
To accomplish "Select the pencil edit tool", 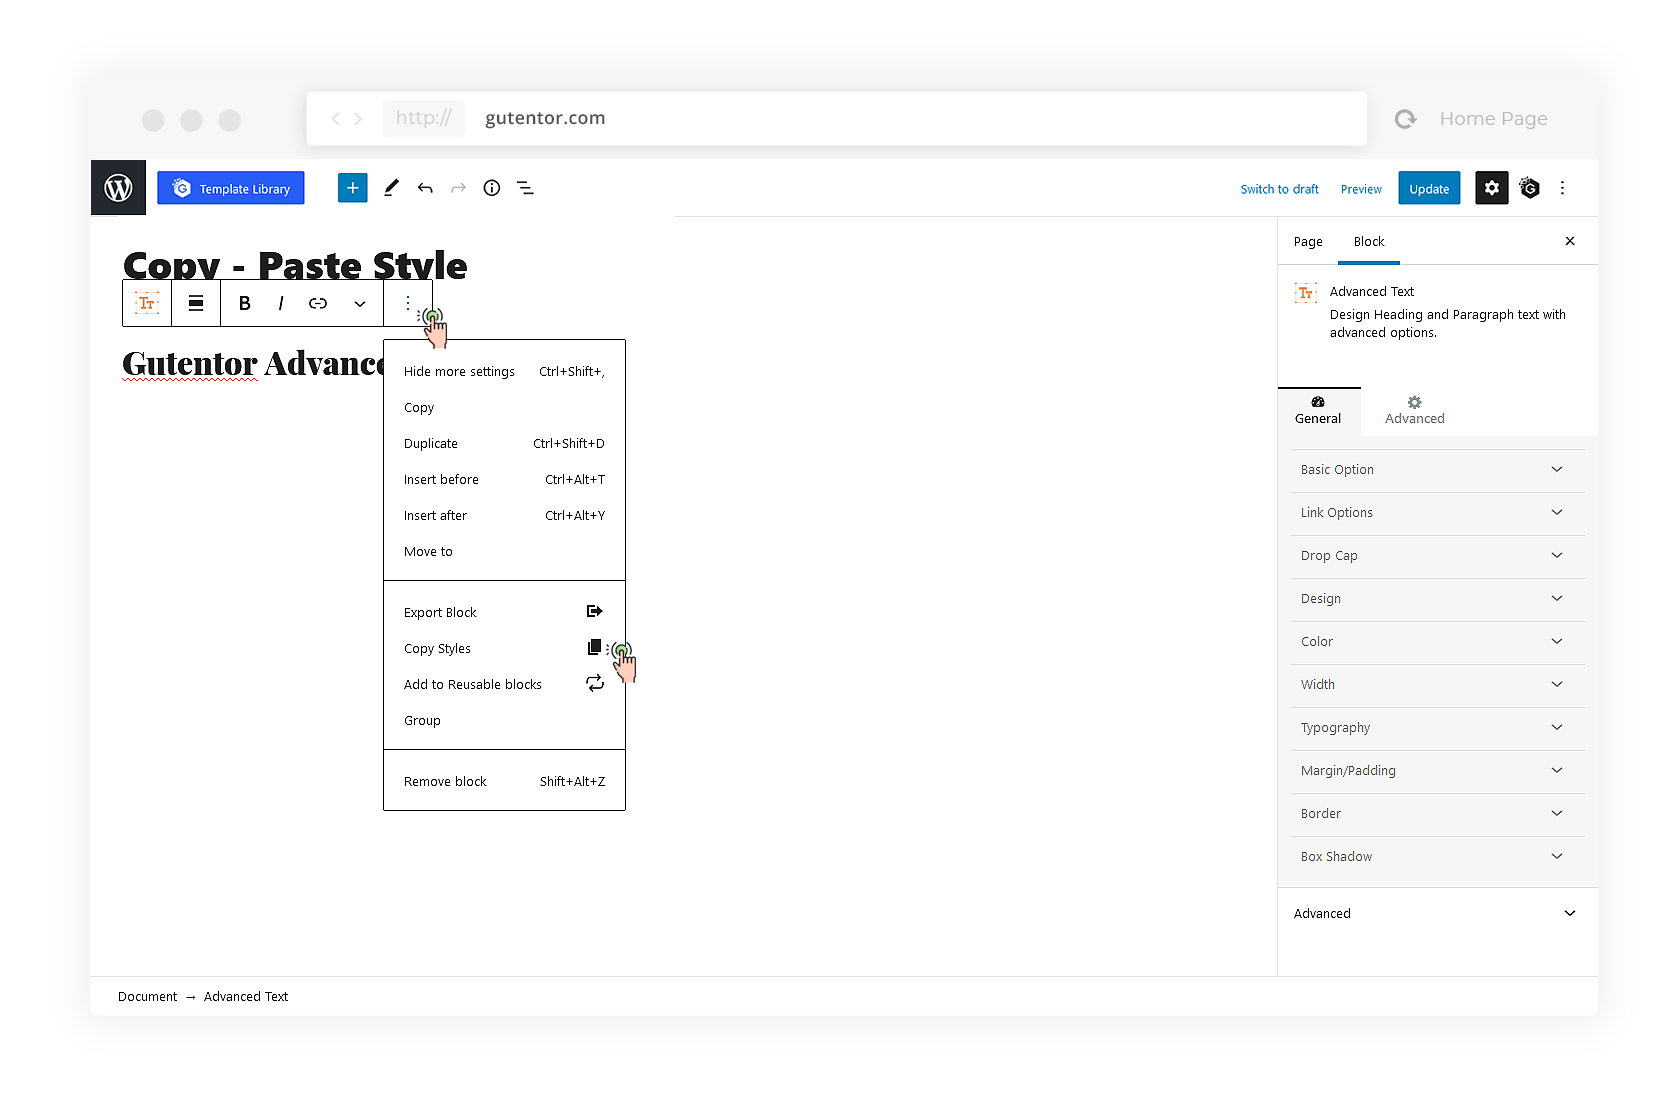I will (391, 188).
